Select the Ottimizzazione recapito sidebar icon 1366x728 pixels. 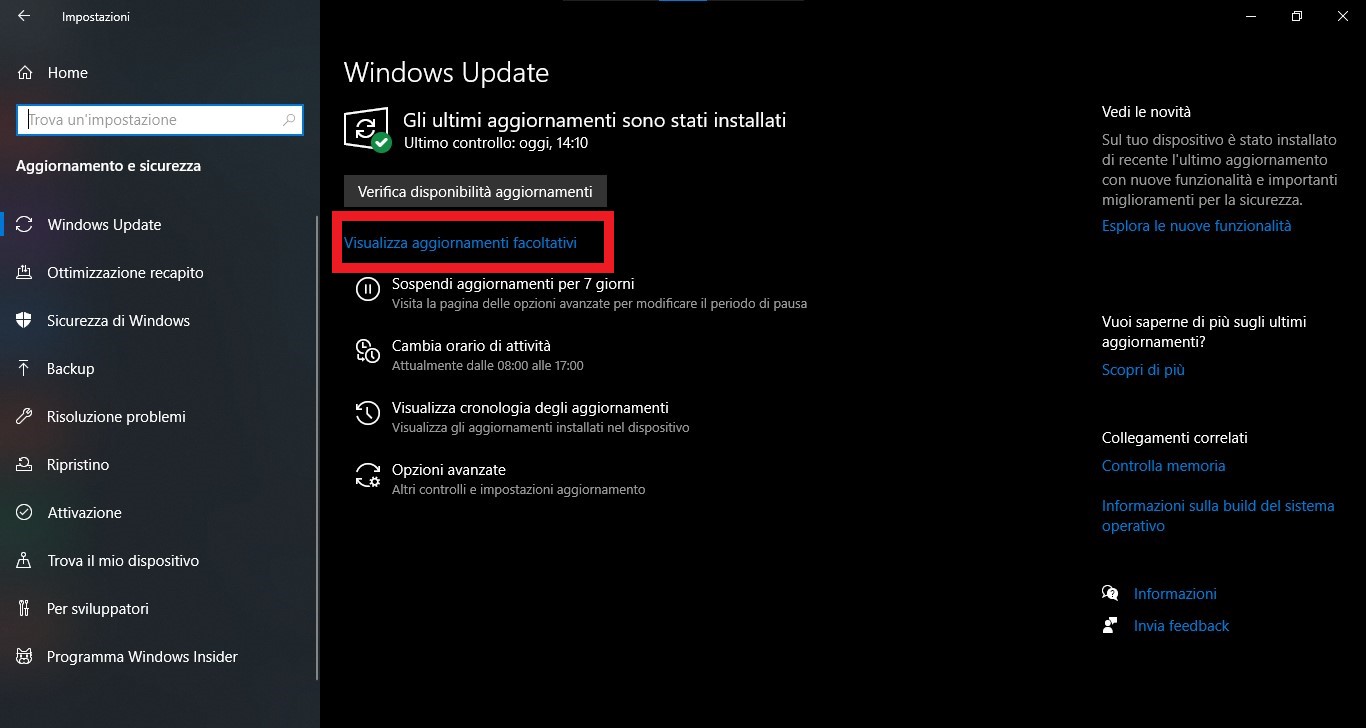pos(25,273)
